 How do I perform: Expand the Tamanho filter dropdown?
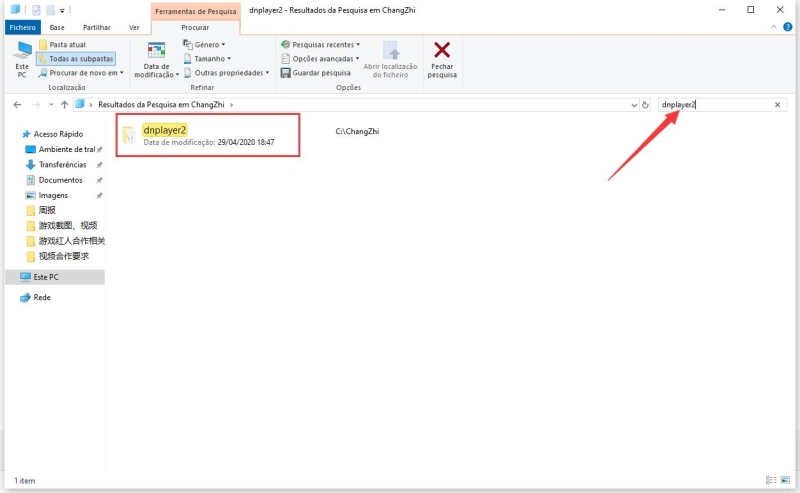click(x=210, y=59)
